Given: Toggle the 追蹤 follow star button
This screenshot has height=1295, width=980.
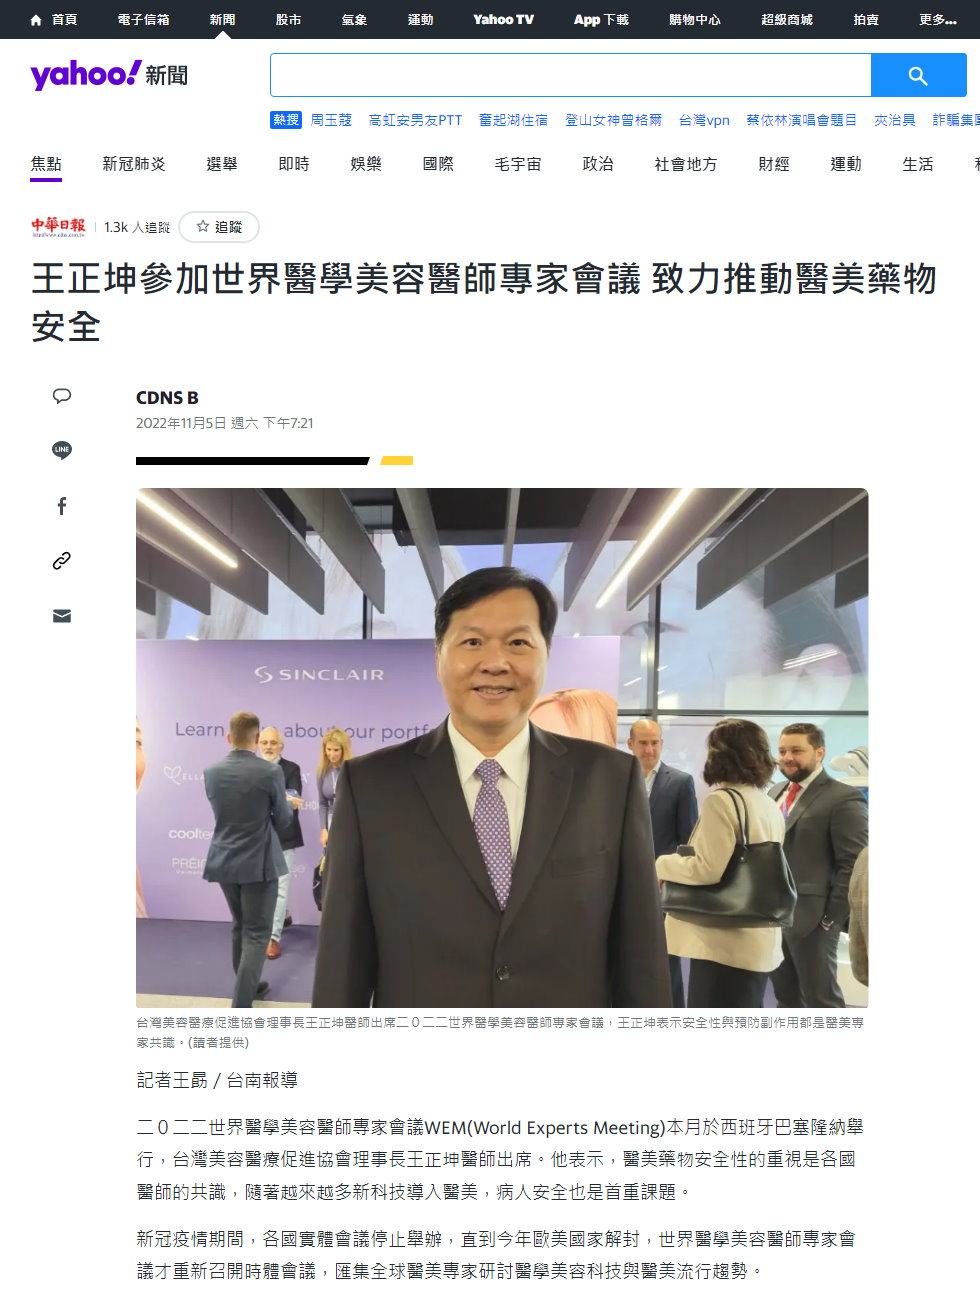Looking at the screenshot, I should tap(219, 227).
